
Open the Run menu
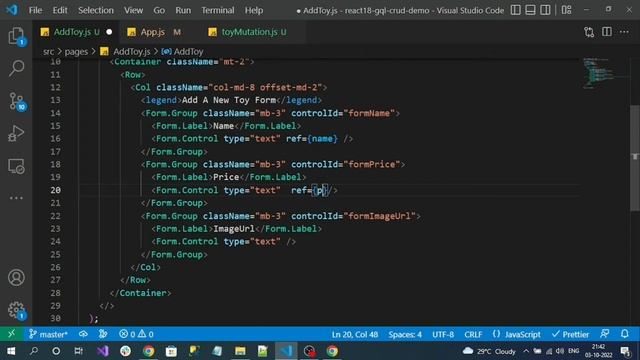pos(183,10)
